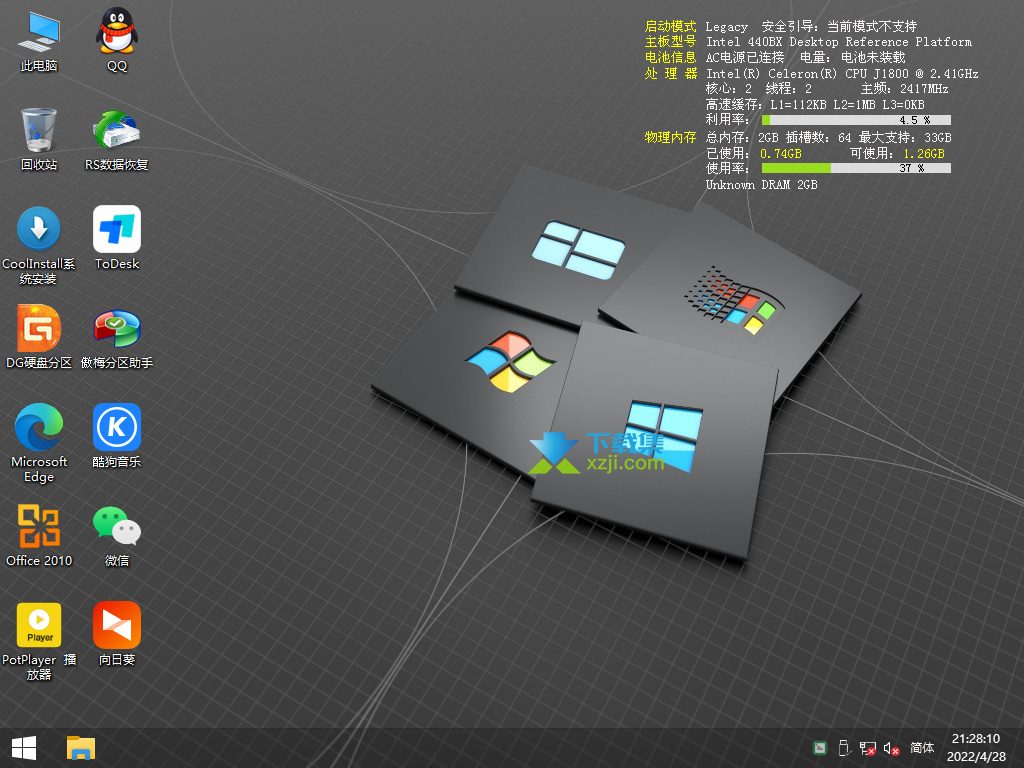This screenshot has height=768, width=1024.
Task: Select the CoolInstall系统安装 icon
Action: point(39,246)
